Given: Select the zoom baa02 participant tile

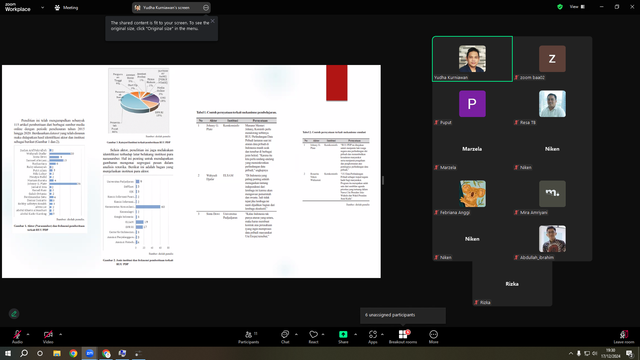Looking at the screenshot, I should click(552, 59).
